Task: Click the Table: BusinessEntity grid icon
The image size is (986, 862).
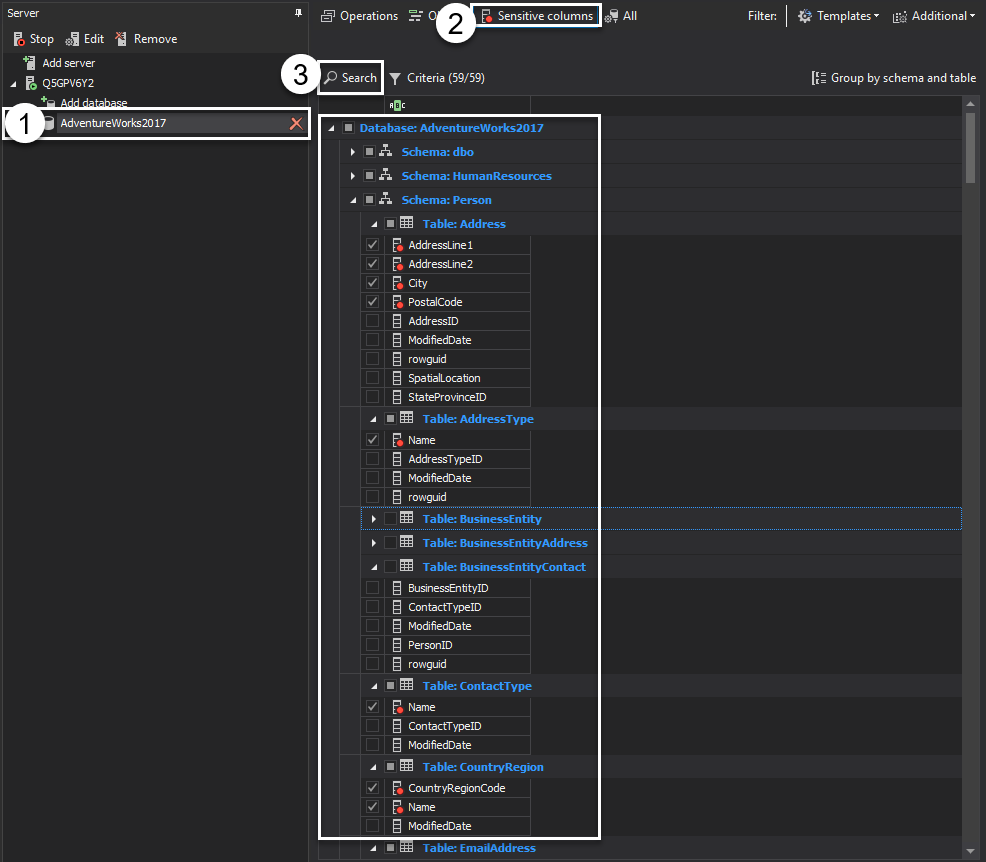Action: [407, 518]
